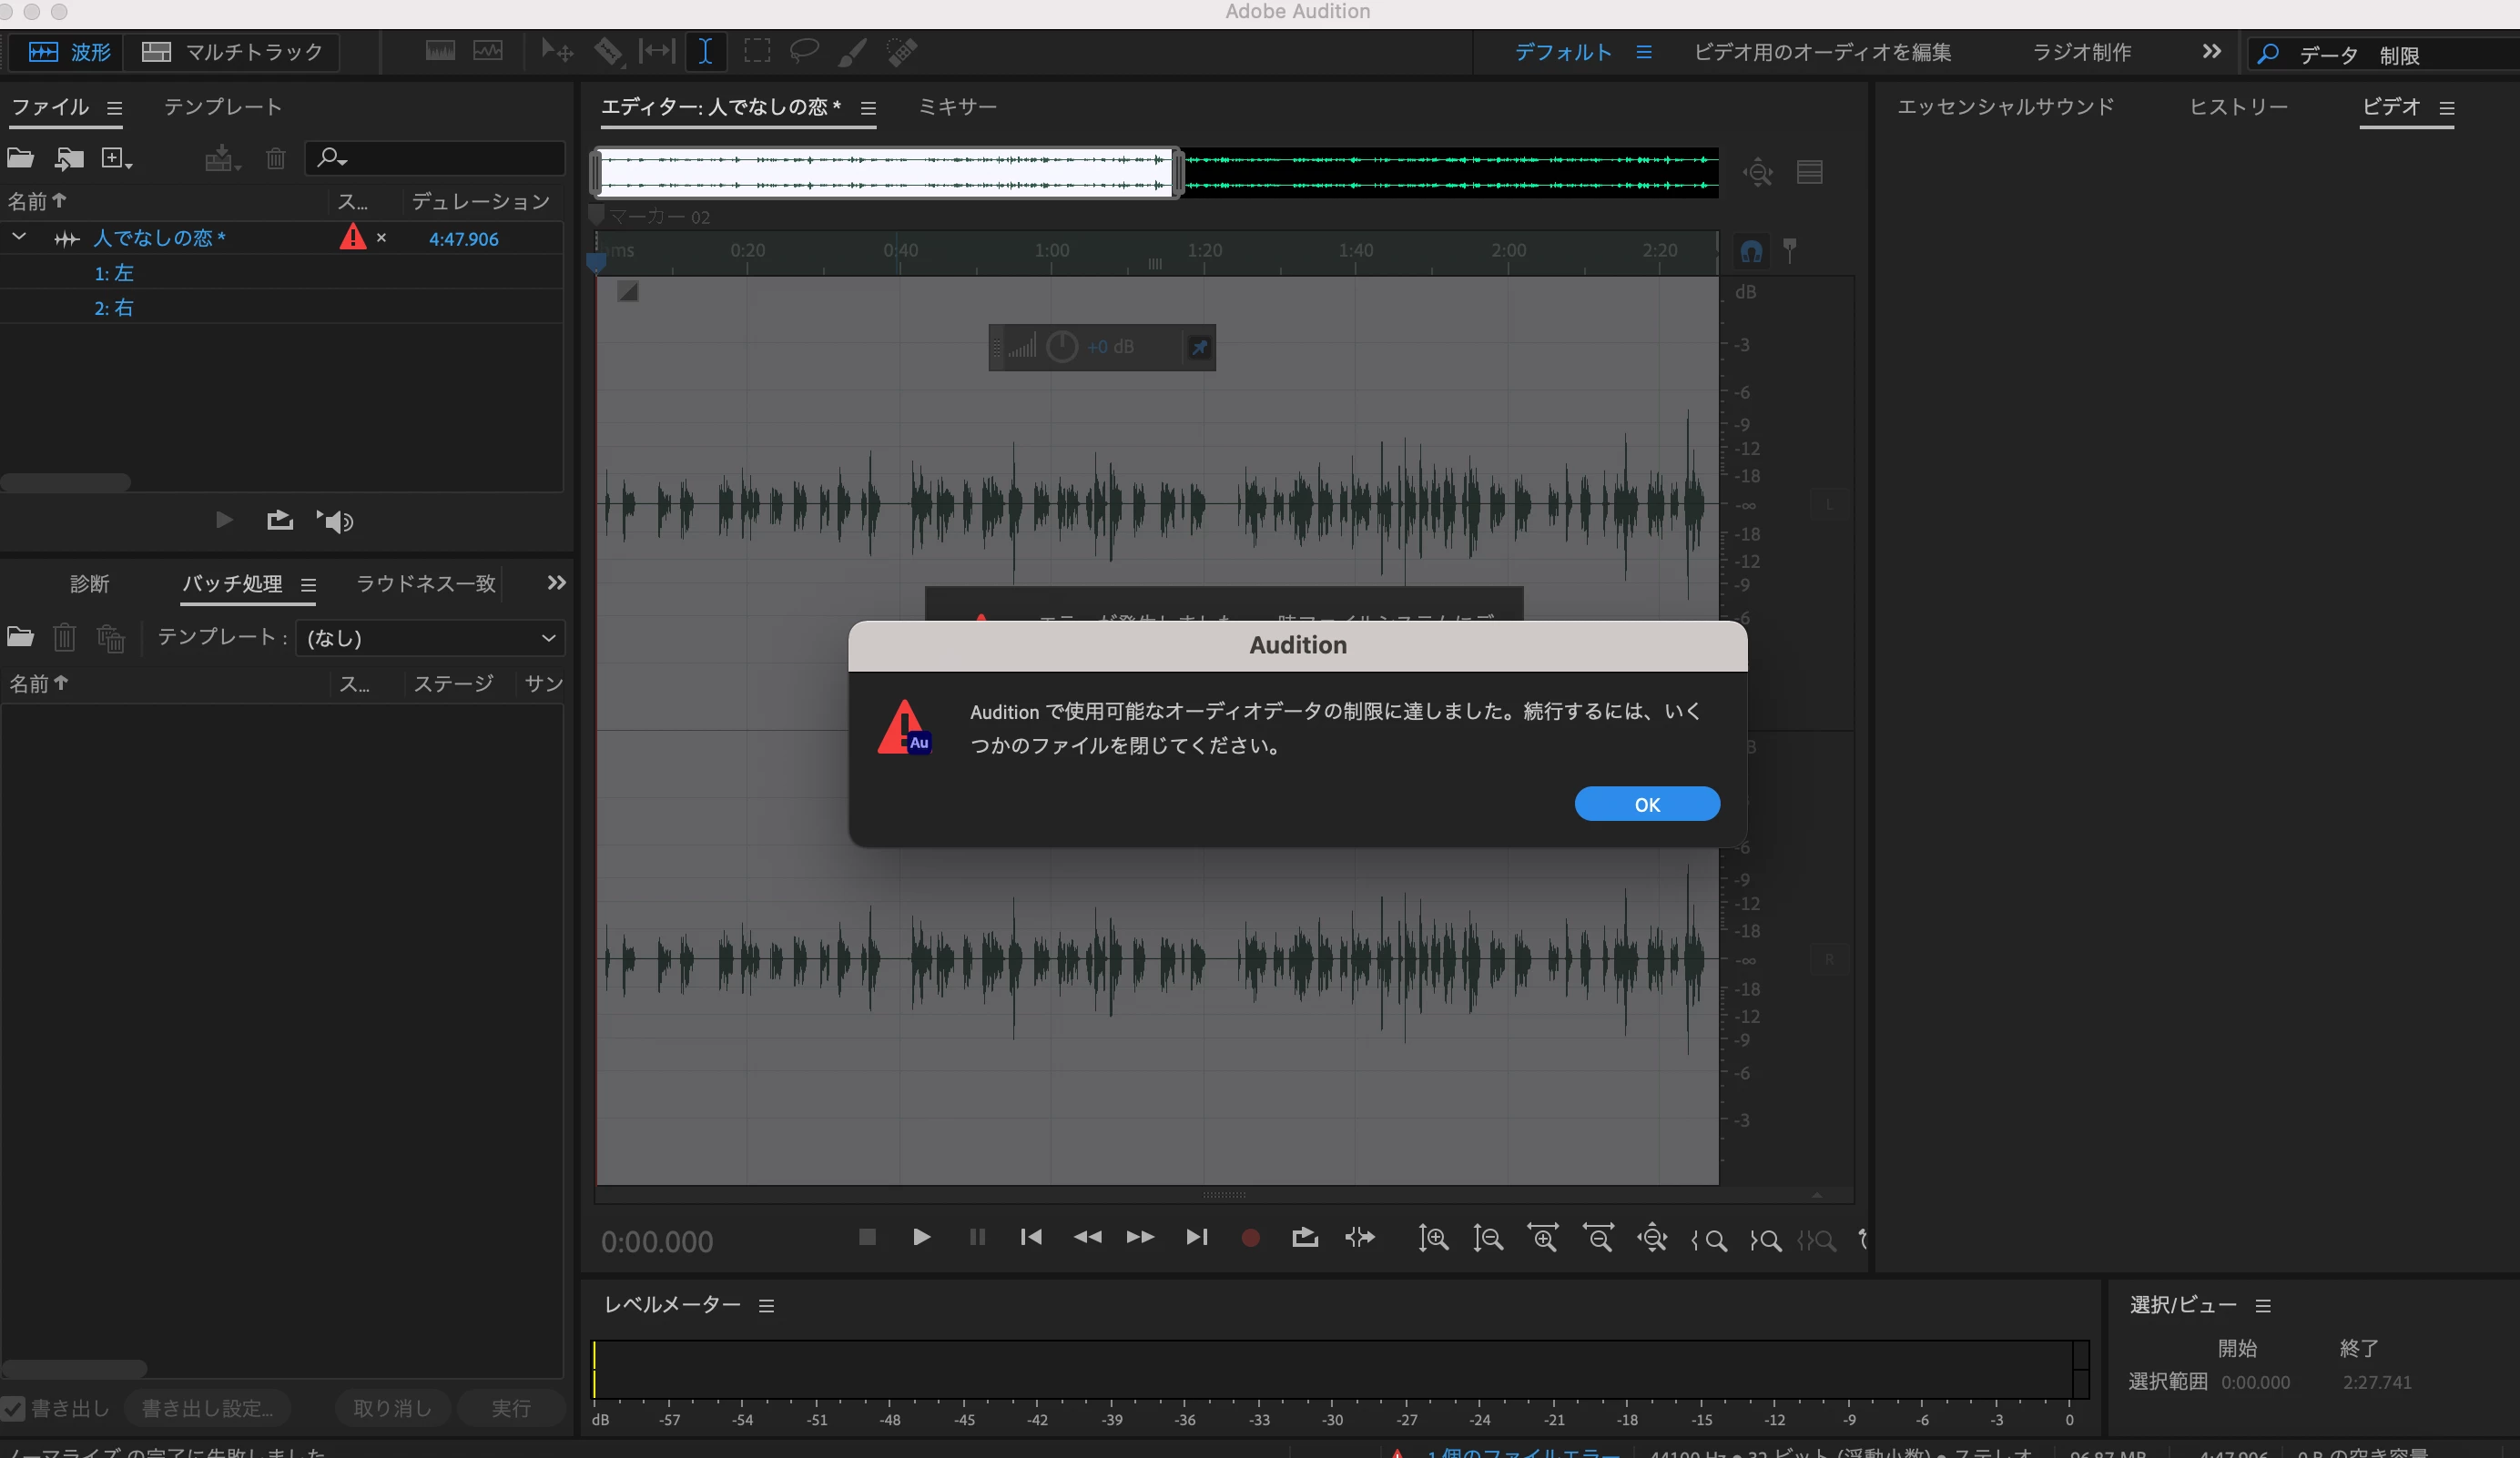2520x1458 pixels.
Task: Toggle auto-play speaker icon in Files panel
Action: pyautogui.click(x=336, y=521)
